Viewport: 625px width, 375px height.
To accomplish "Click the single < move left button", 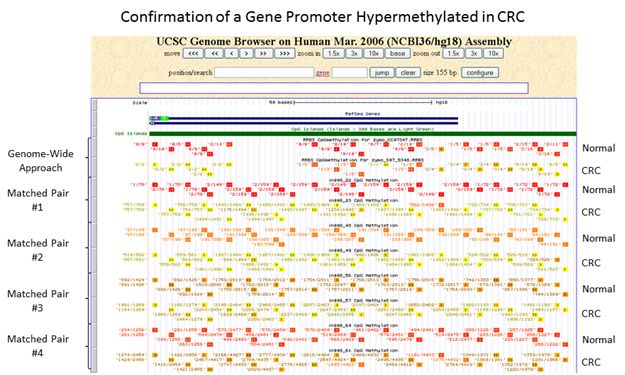I will [232, 53].
